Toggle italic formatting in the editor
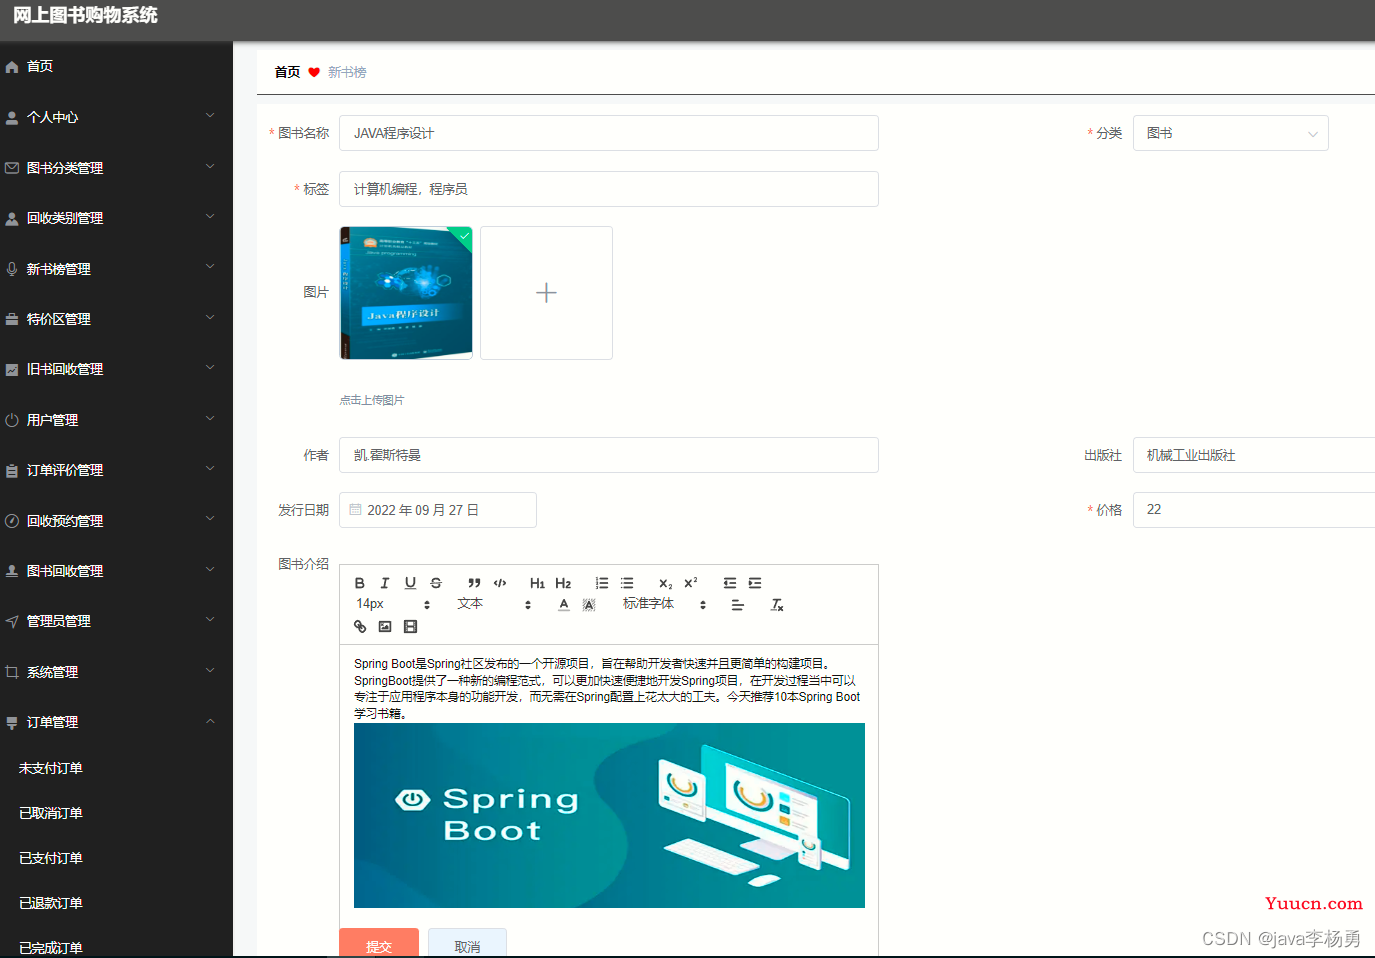Image resolution: width=1375 pixels, height=958 pixels. [385, 583]
